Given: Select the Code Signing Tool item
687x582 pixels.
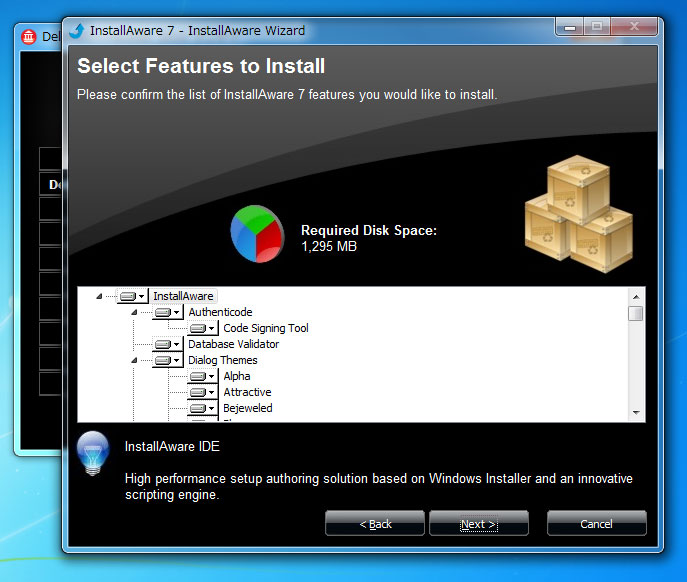Looking at the screenshot, I should pyautogui.click(x=266, y=328).
